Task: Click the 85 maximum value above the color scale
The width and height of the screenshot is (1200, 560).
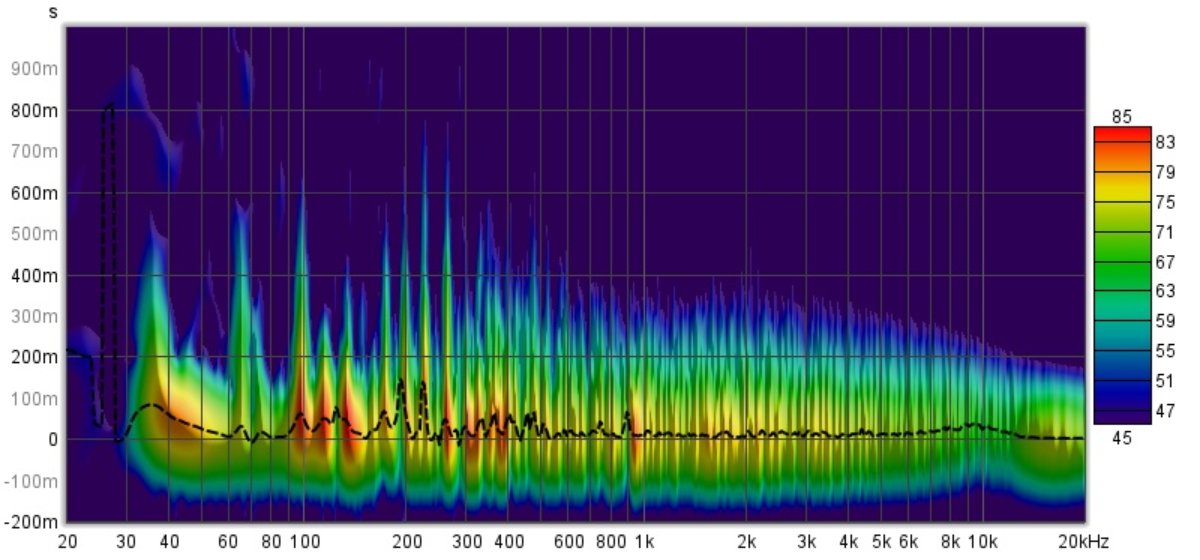Action: pos(1123,116)
